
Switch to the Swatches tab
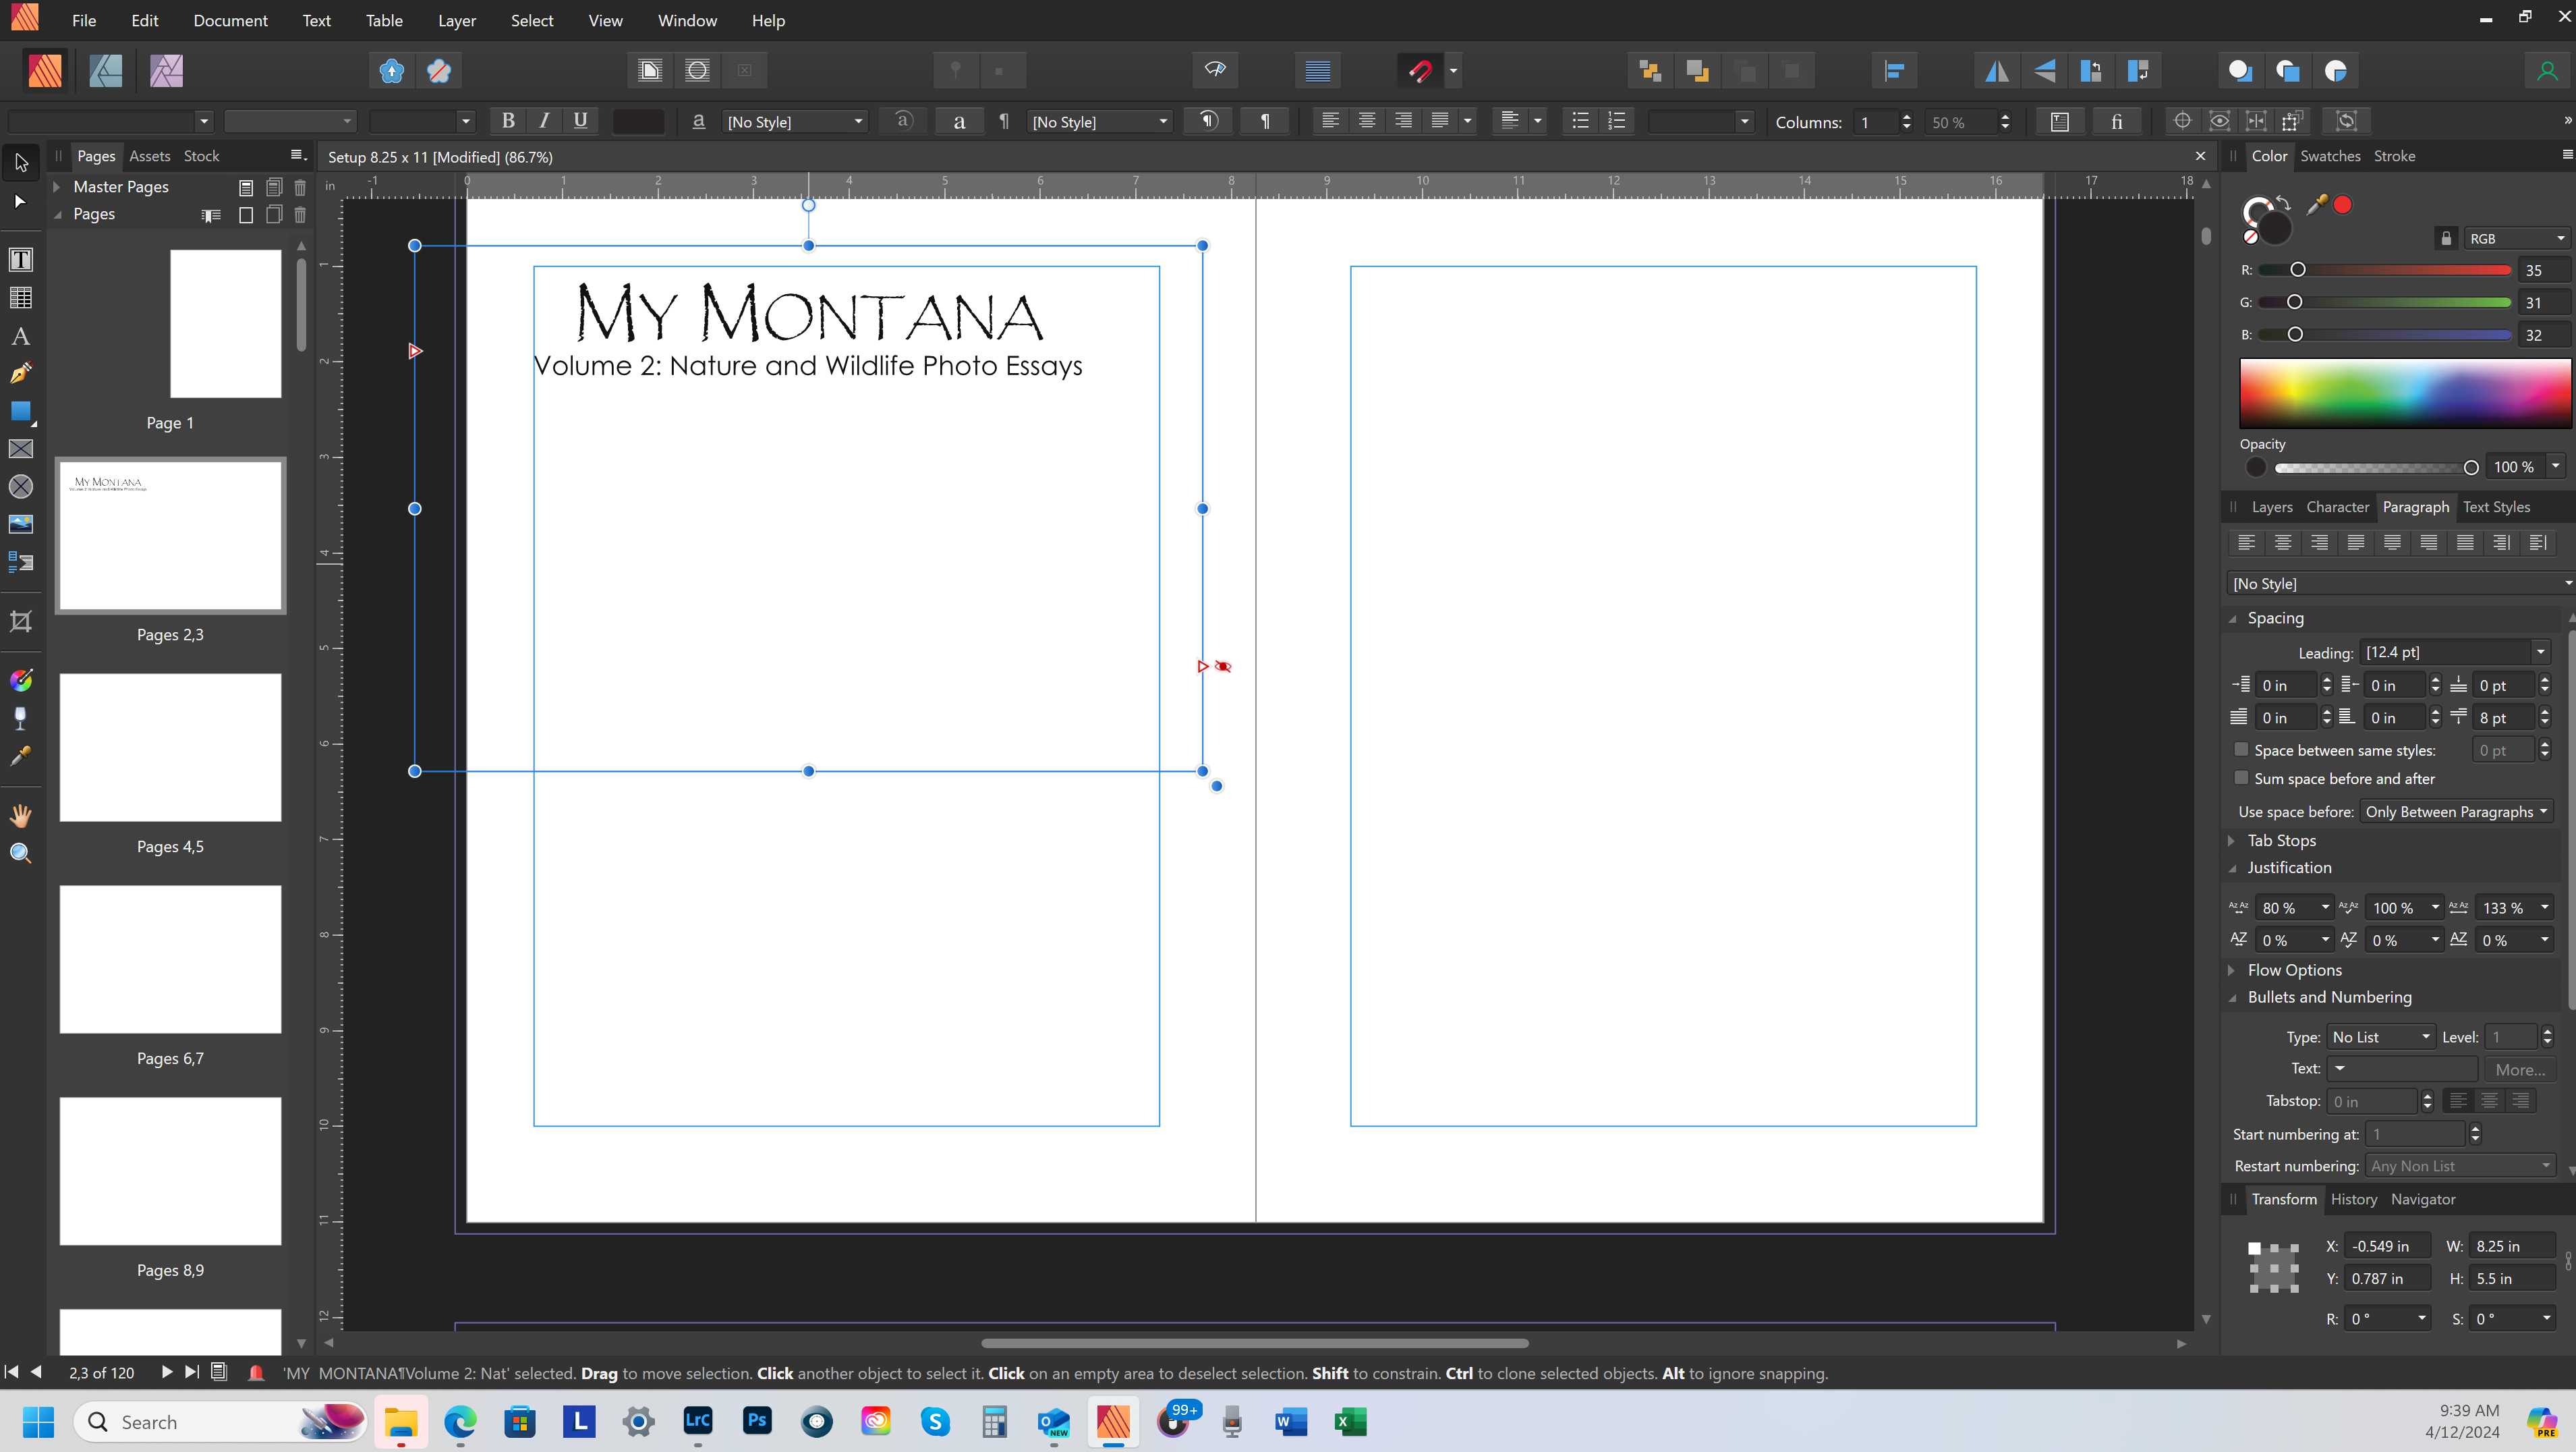[x=2330, y=156]
